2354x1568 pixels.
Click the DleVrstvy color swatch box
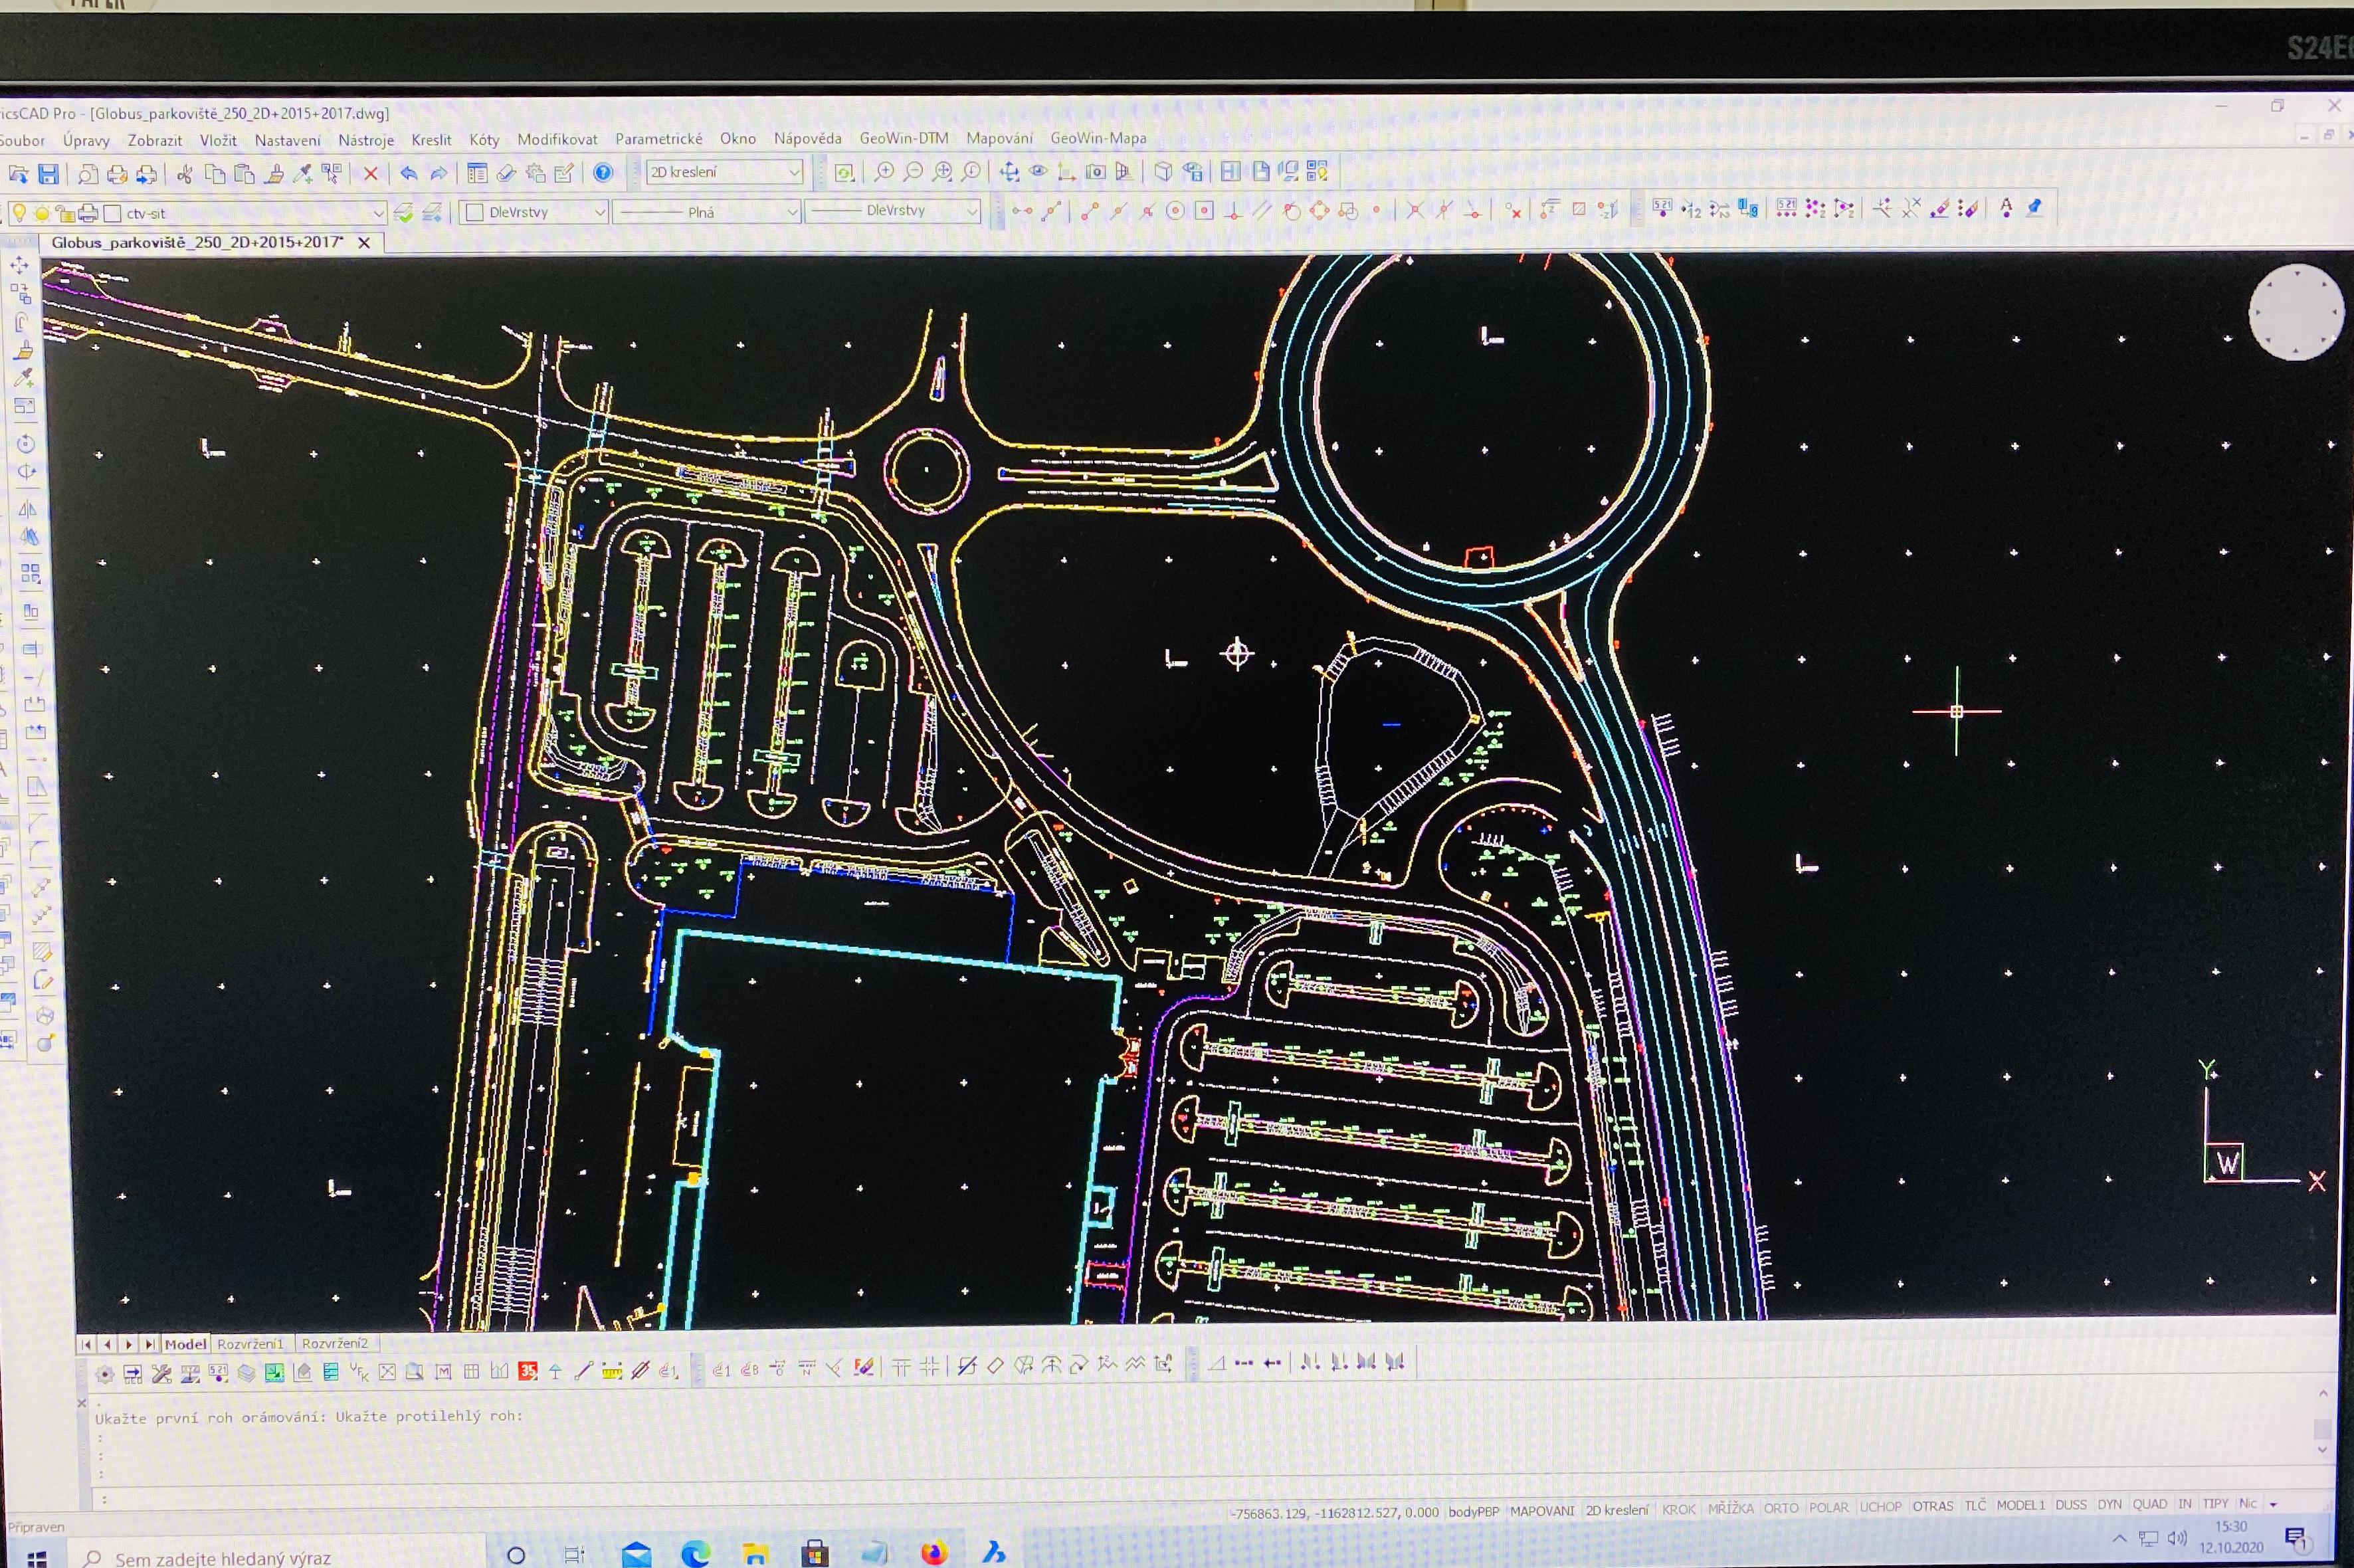tap(475, 212)
